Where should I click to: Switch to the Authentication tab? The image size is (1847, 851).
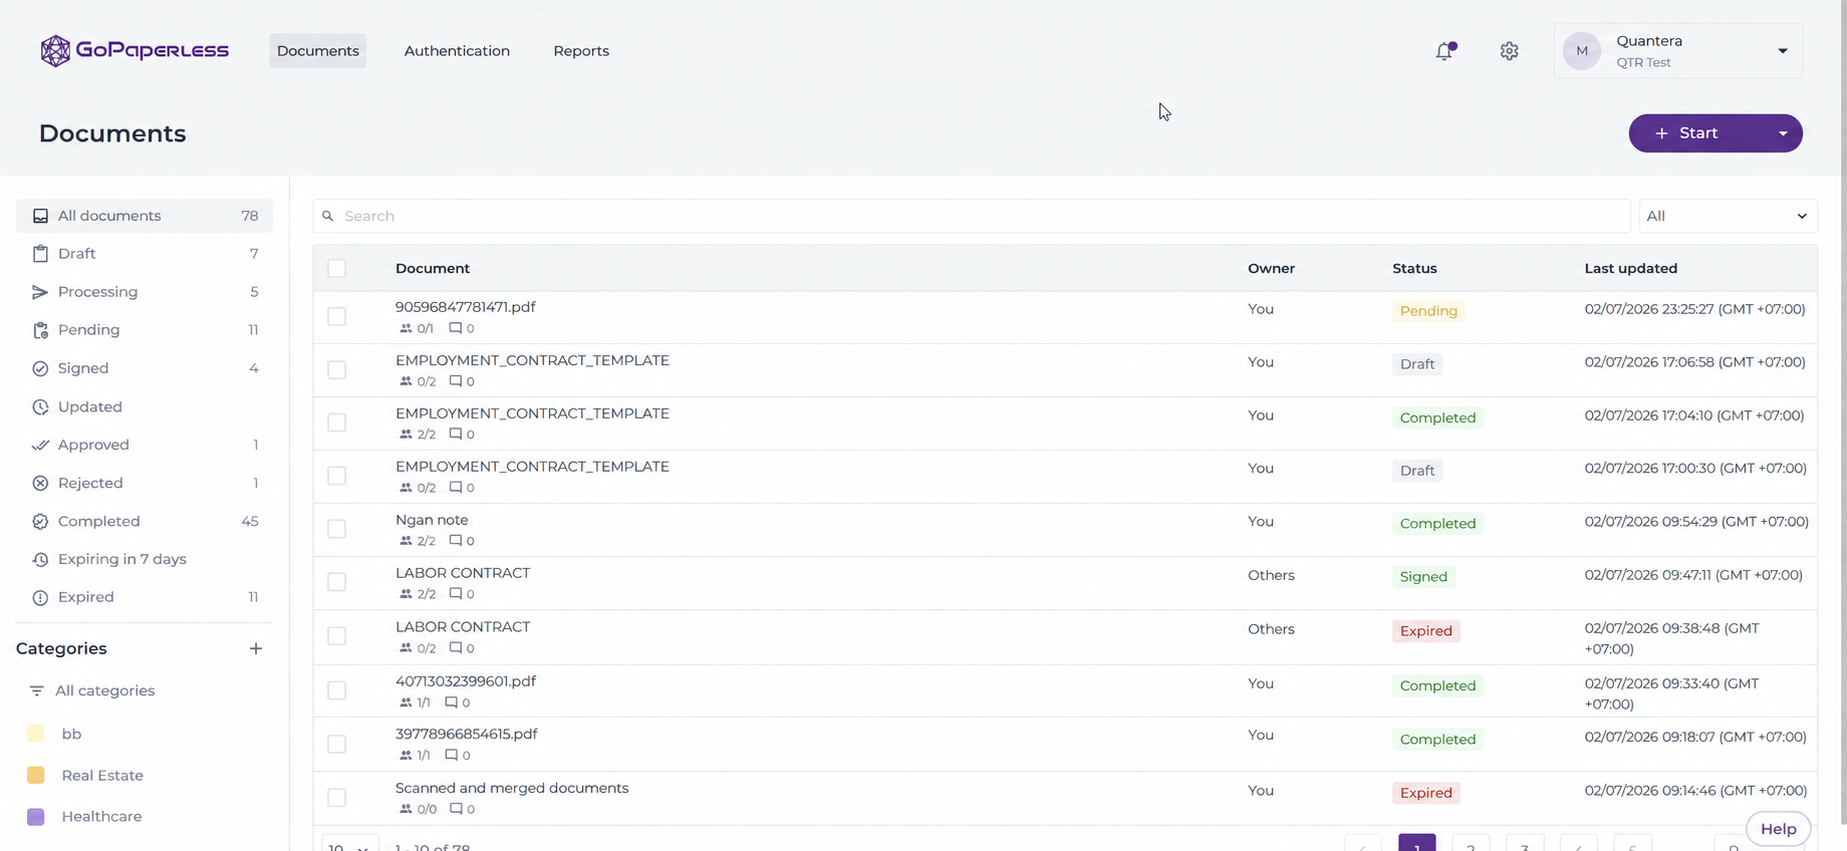457,51
